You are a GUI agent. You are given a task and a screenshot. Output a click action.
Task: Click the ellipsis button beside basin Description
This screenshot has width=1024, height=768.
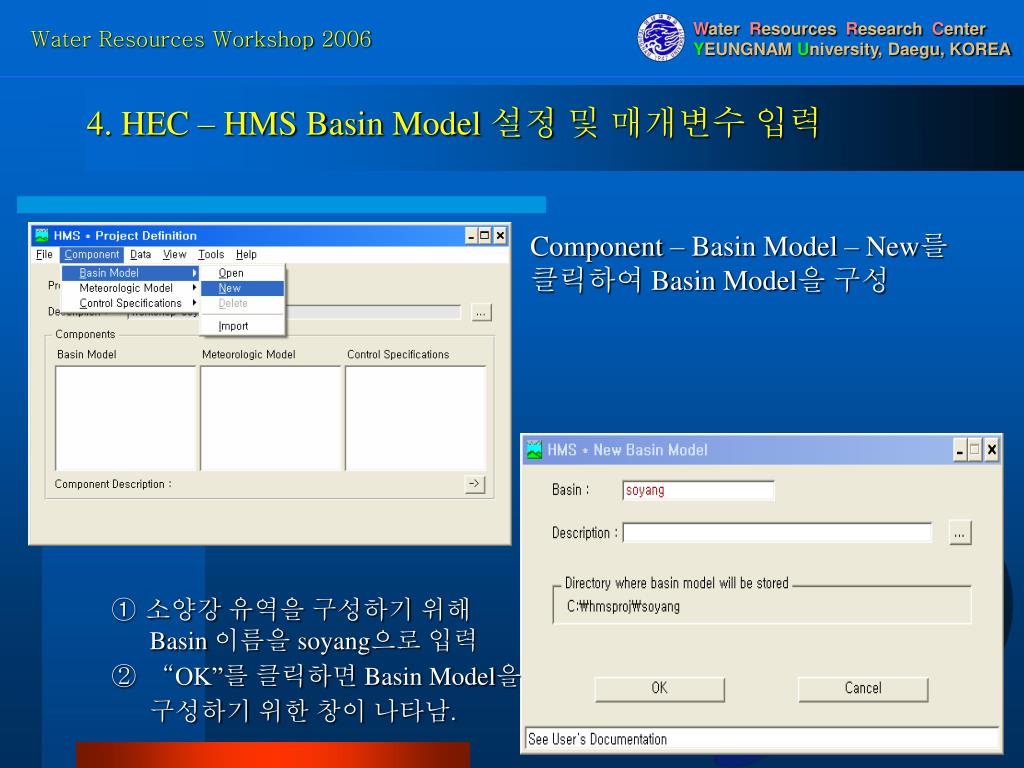(959, 533)
